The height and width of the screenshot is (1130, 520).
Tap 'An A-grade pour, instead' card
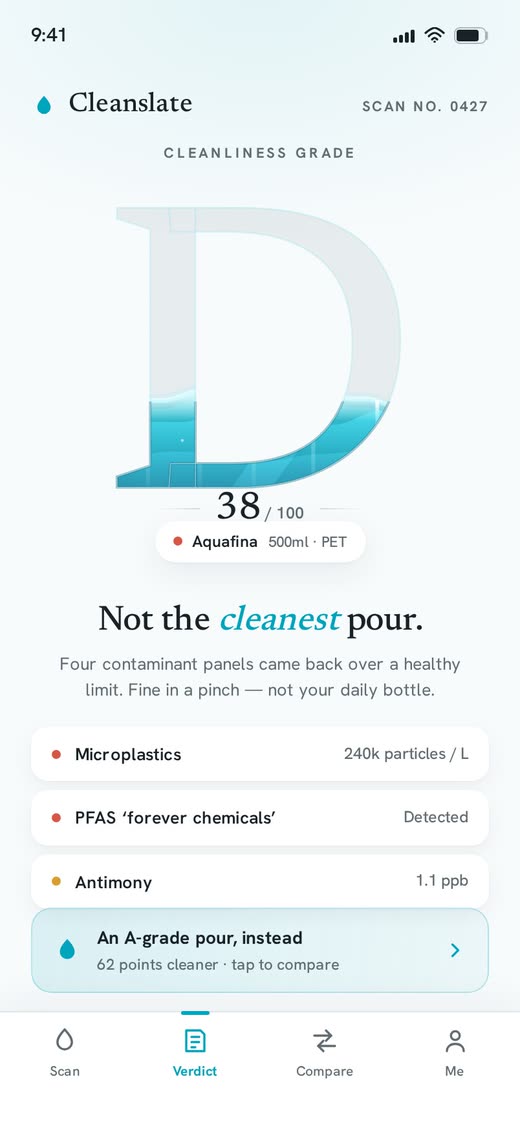[x=260, y=950]
